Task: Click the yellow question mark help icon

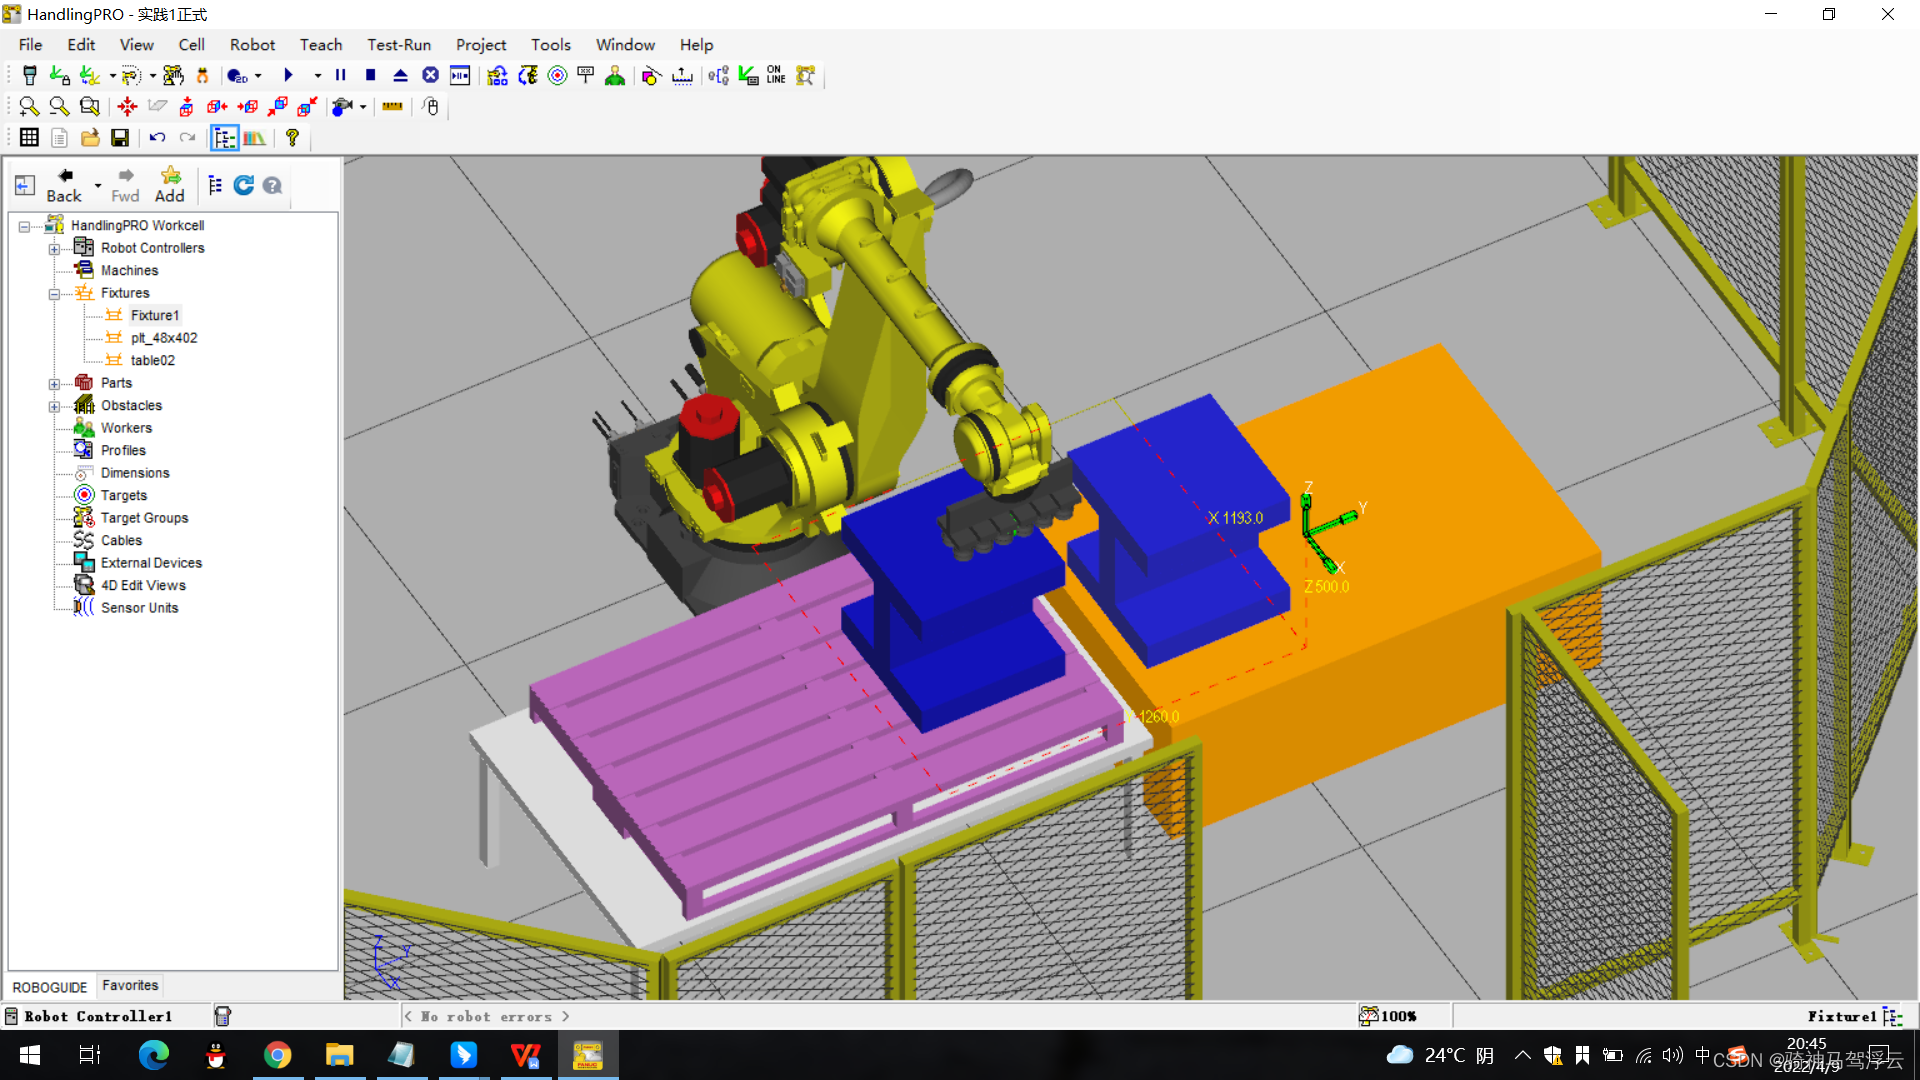Action: [x=292, y=138]
